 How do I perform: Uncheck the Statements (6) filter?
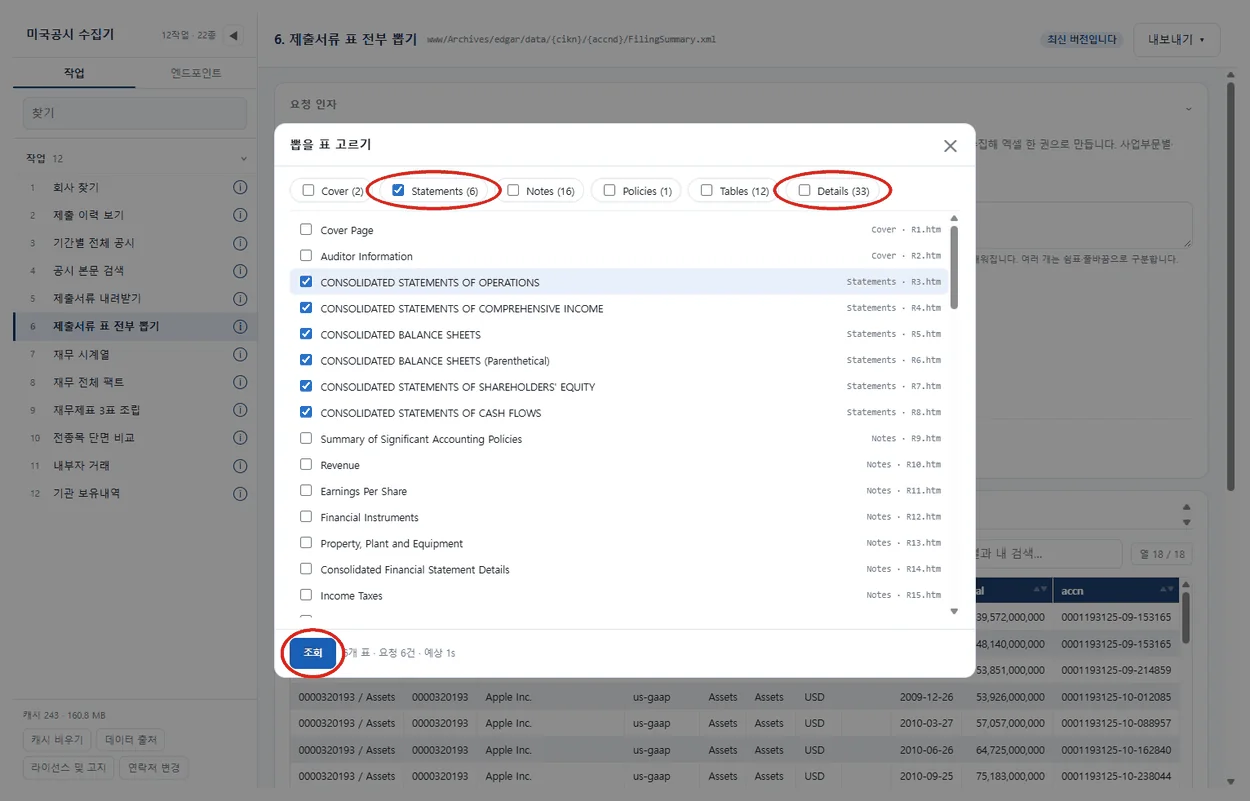pyautogui.click(x=398, y=191)
